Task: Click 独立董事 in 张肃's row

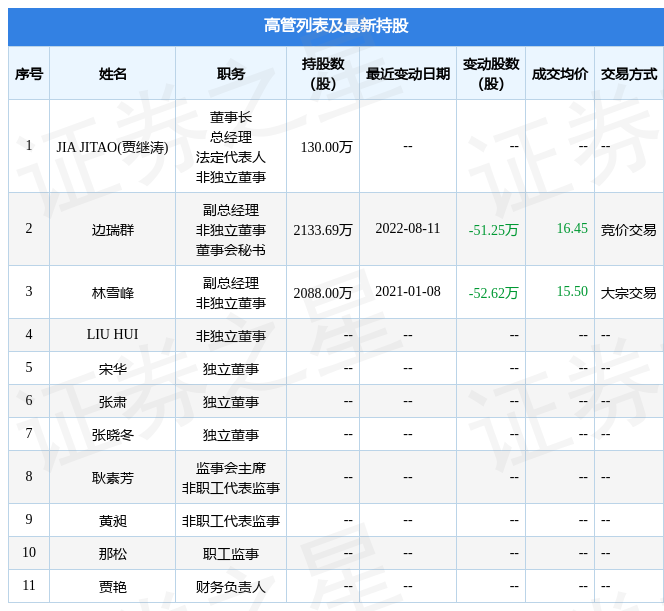Action: (231, 402)
